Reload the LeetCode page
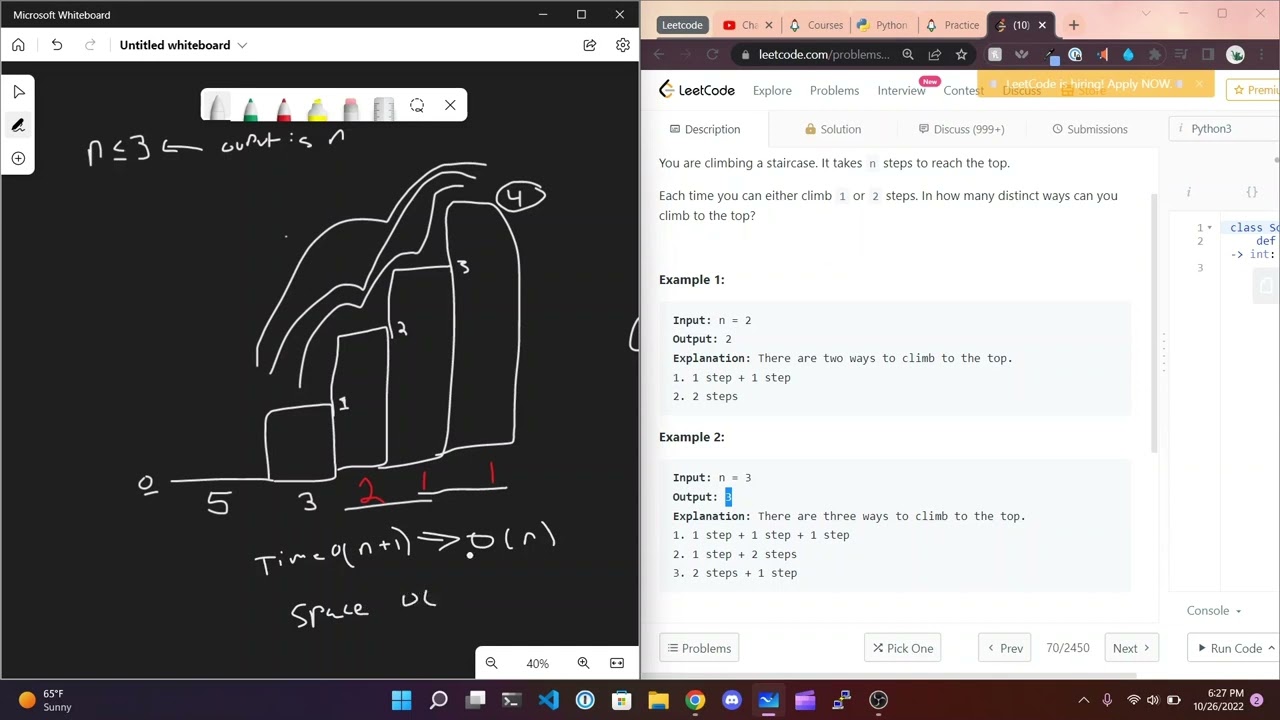This screenshot has width=1280, height=720. point(712,55)
